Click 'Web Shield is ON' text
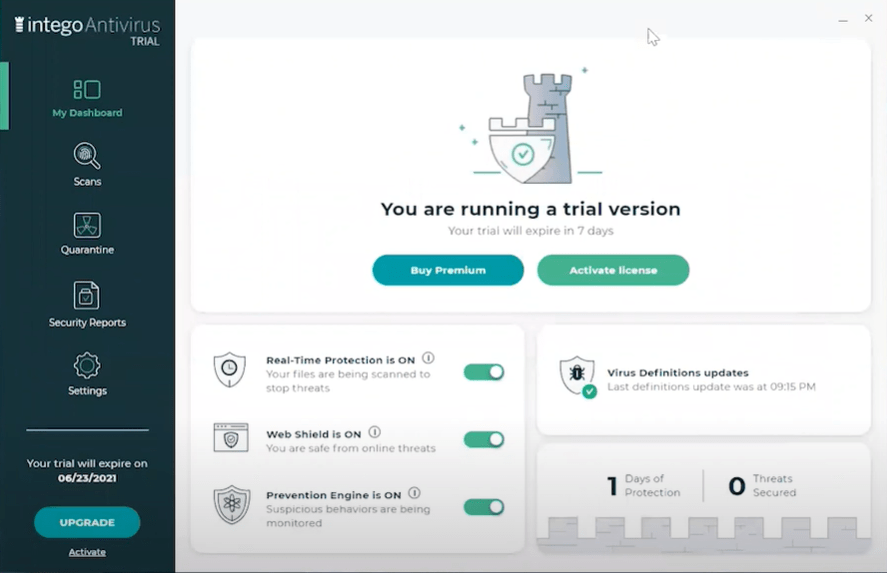Screen dimensions: 887x573 click(313, 434)
